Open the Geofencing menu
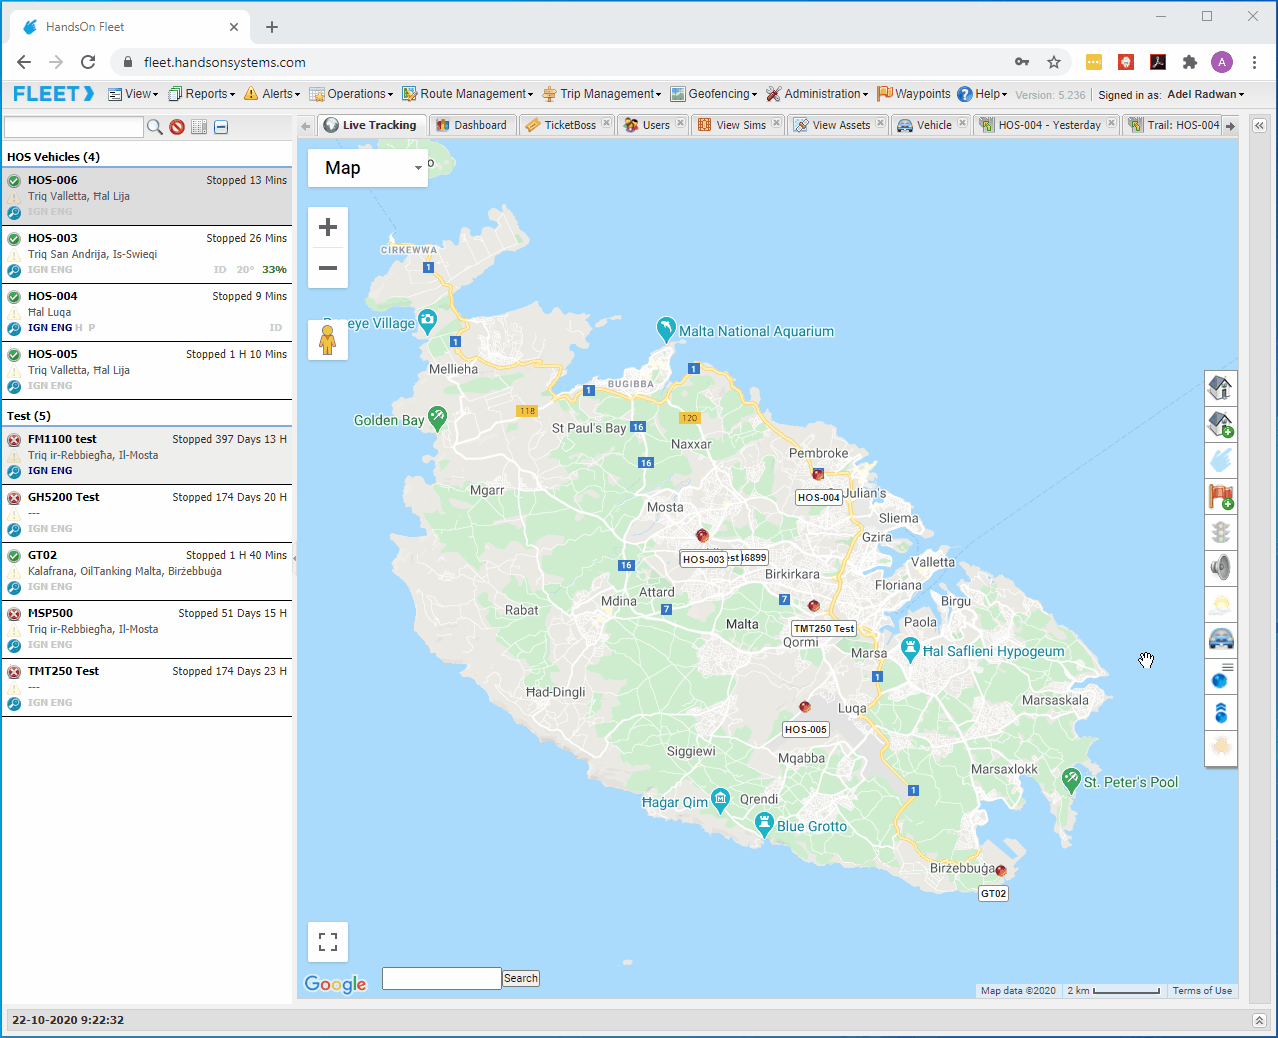This screenshot has height=1038, width=1278. [714, 94]
